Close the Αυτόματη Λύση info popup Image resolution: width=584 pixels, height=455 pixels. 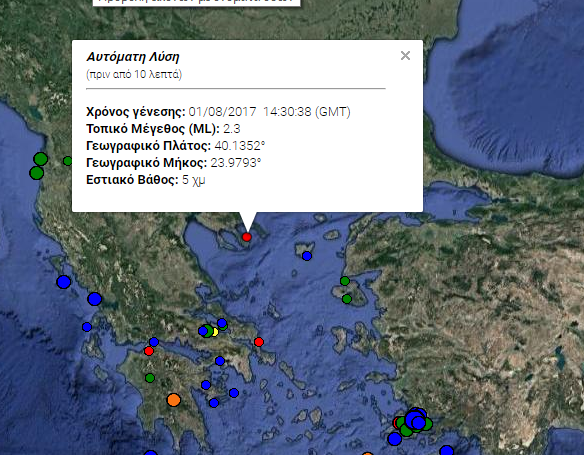(x=405, y=56)
